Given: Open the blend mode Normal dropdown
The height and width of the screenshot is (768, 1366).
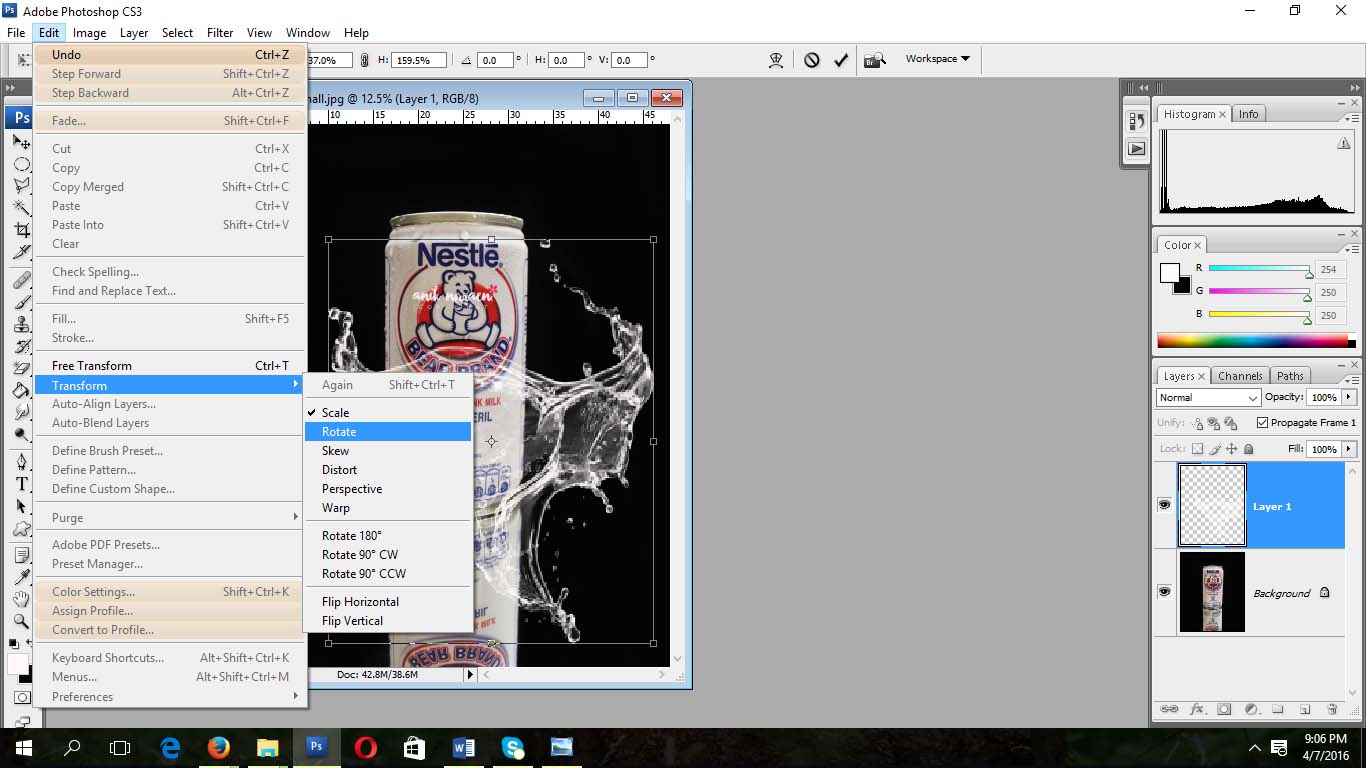Looking at the screenshot, I should (x=1208, y=397).
